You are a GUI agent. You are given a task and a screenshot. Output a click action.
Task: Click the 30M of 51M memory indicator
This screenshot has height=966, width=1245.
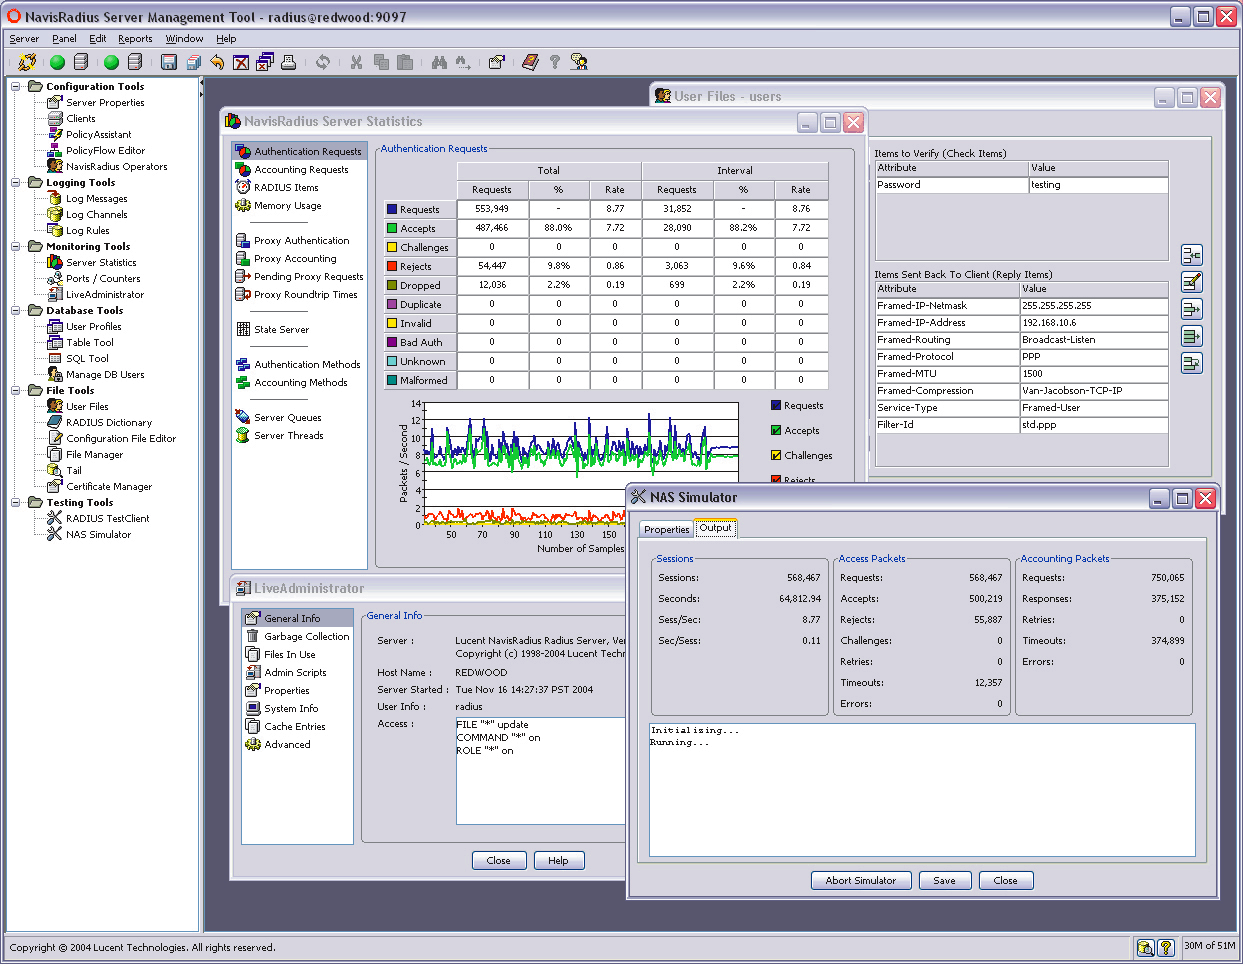(1210, 946)
